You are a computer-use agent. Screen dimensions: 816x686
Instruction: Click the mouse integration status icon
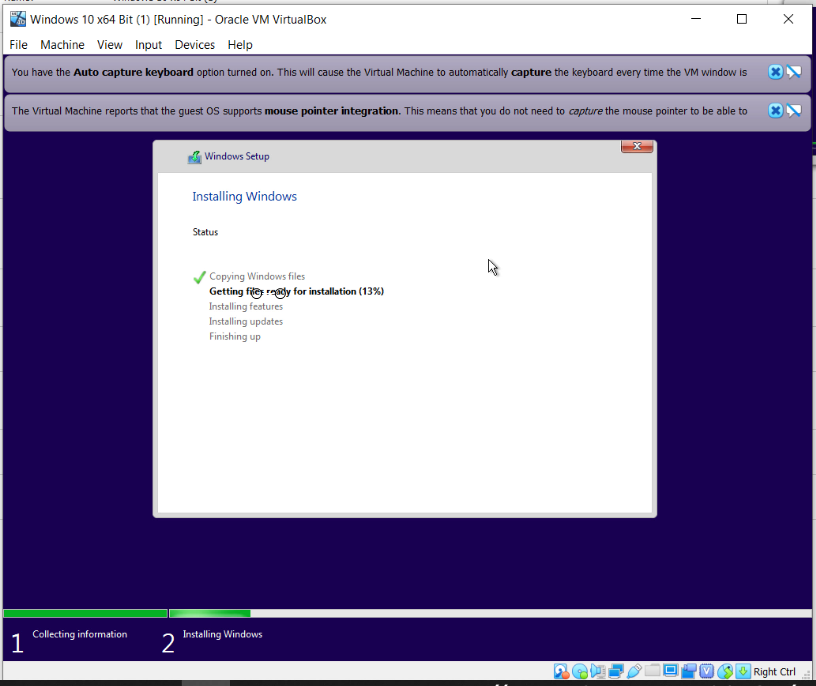click(725, 671)
